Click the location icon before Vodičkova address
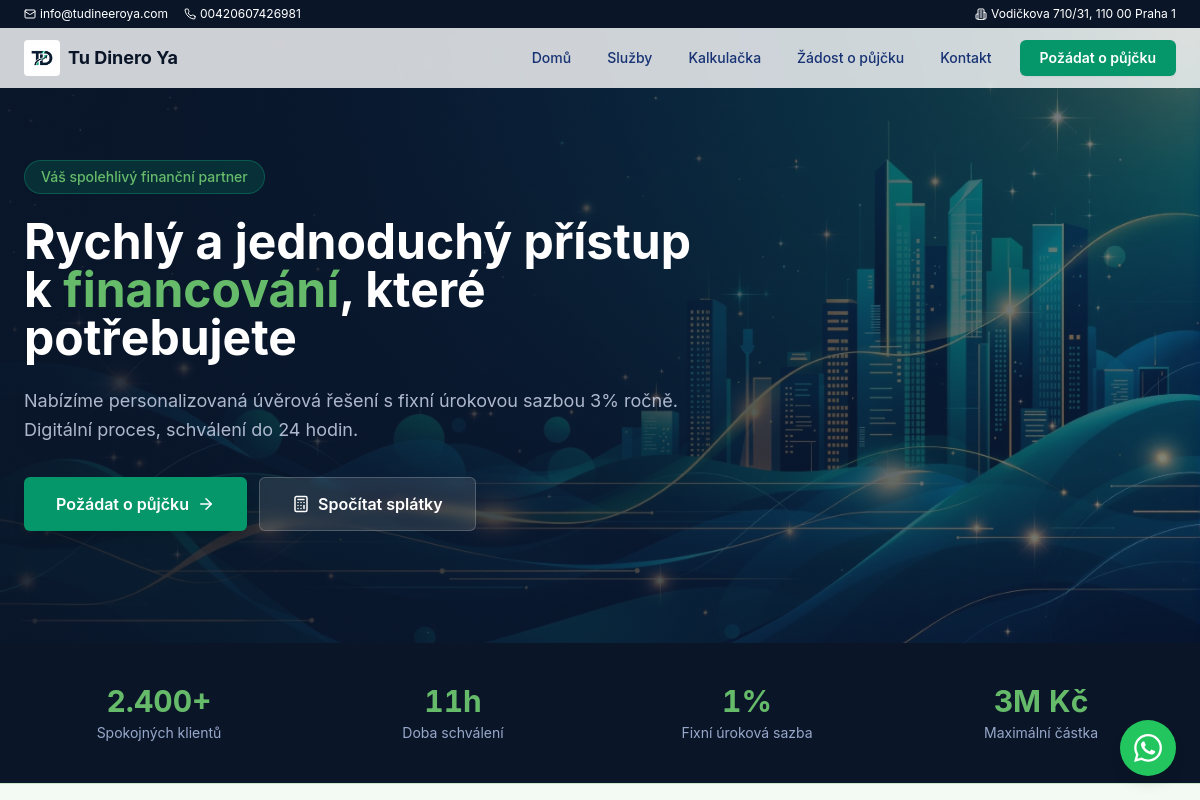1200x800 pixels. 980,14
